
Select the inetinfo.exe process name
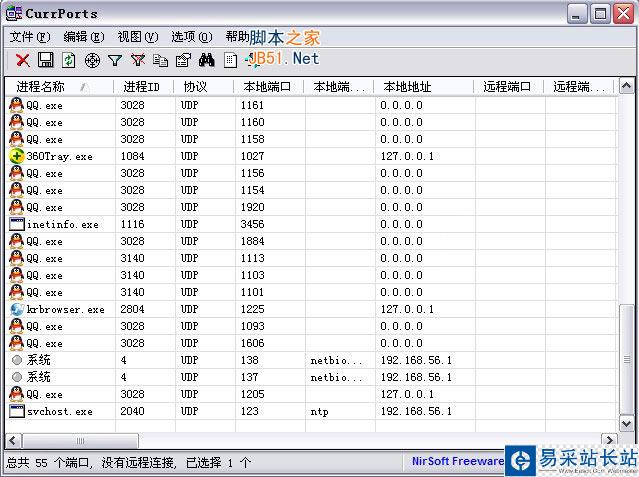point(63,224)
